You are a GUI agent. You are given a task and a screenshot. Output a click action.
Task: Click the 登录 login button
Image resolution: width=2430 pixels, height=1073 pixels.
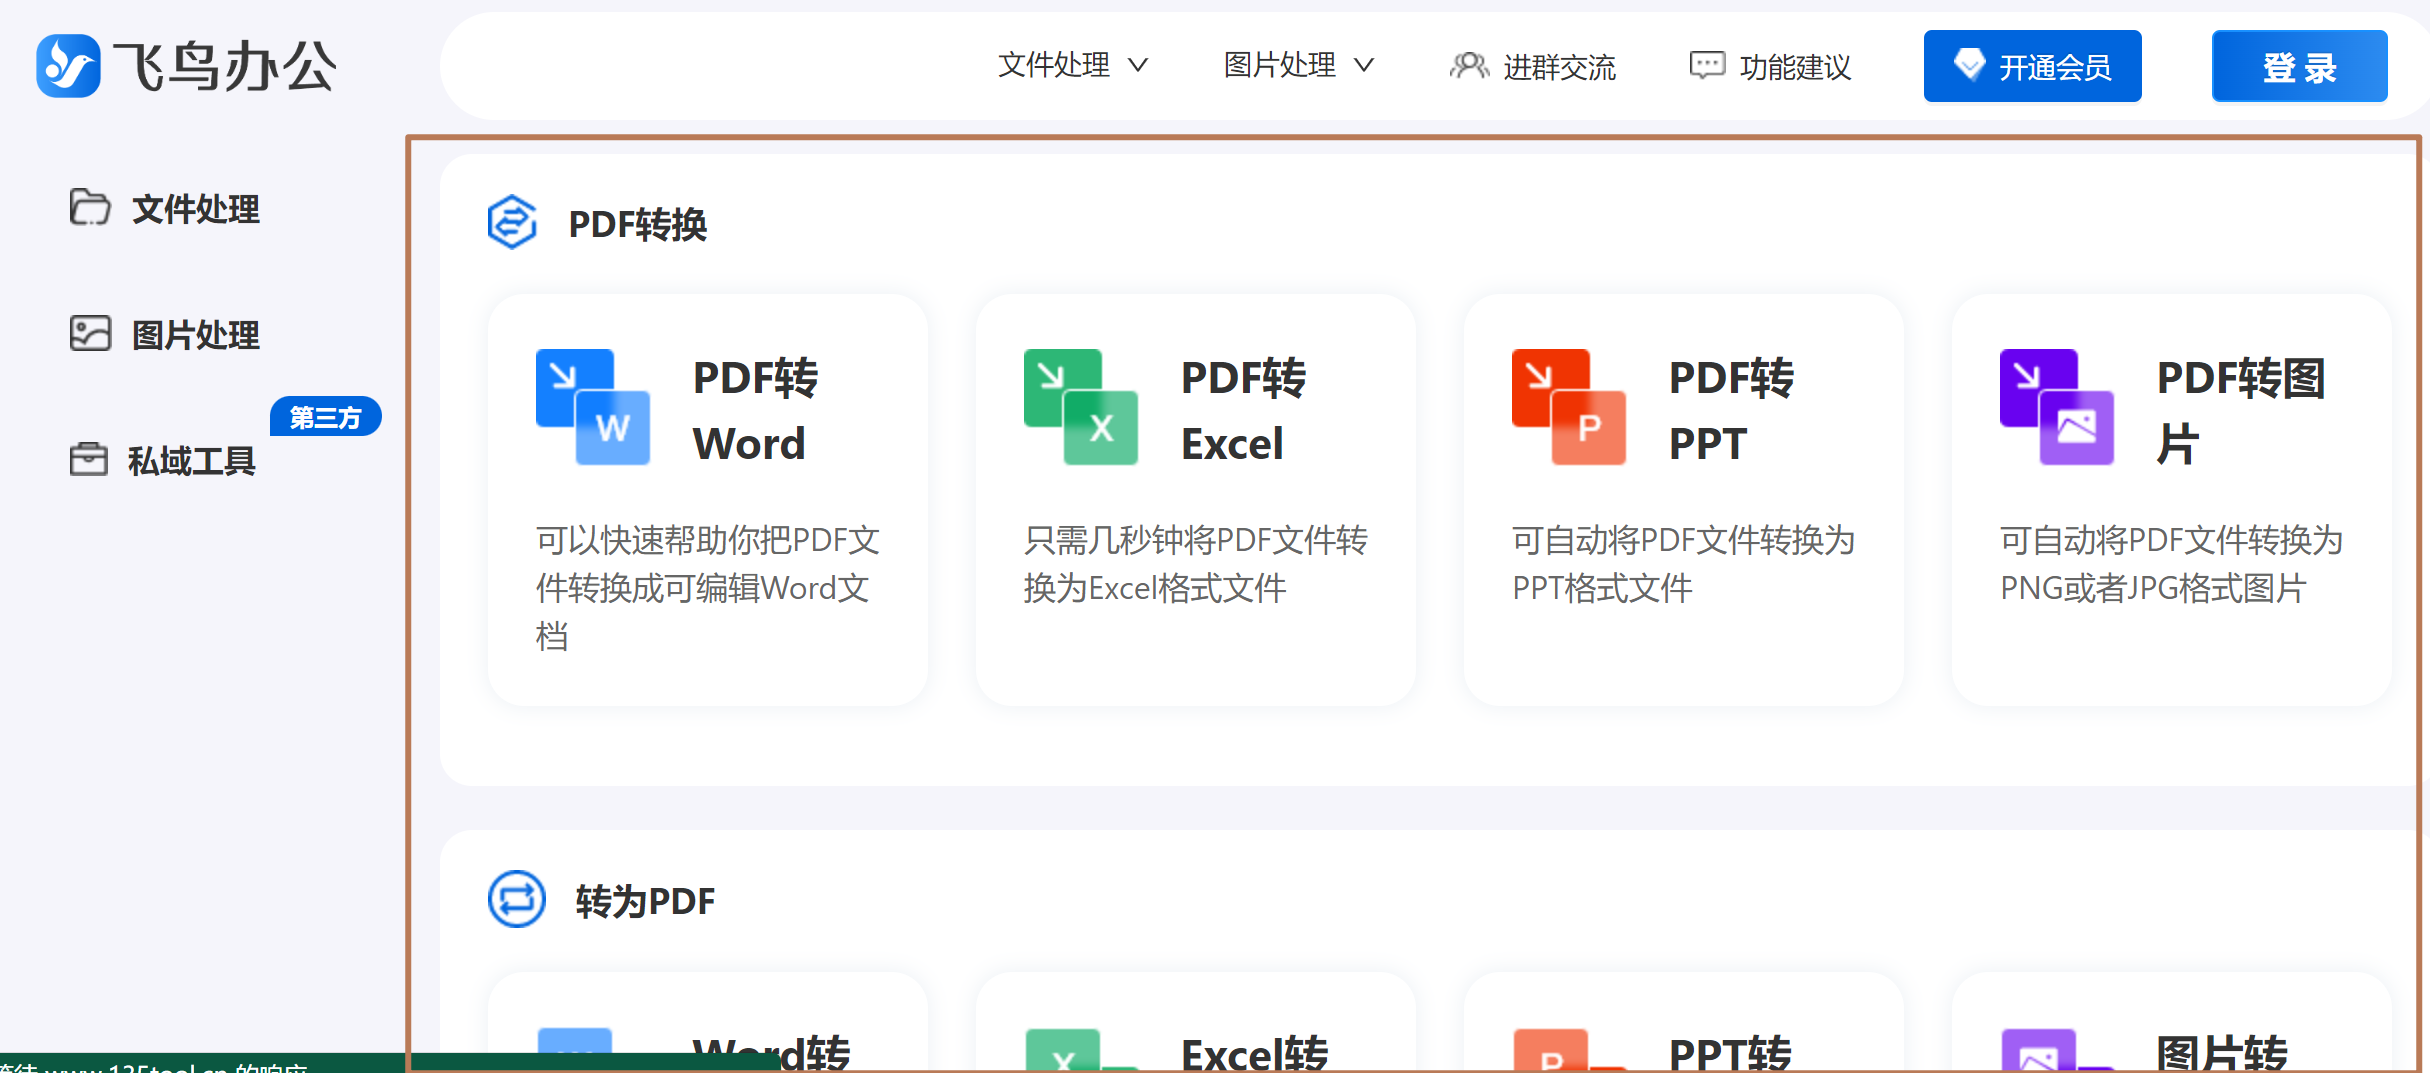[x=2300, y=65]
